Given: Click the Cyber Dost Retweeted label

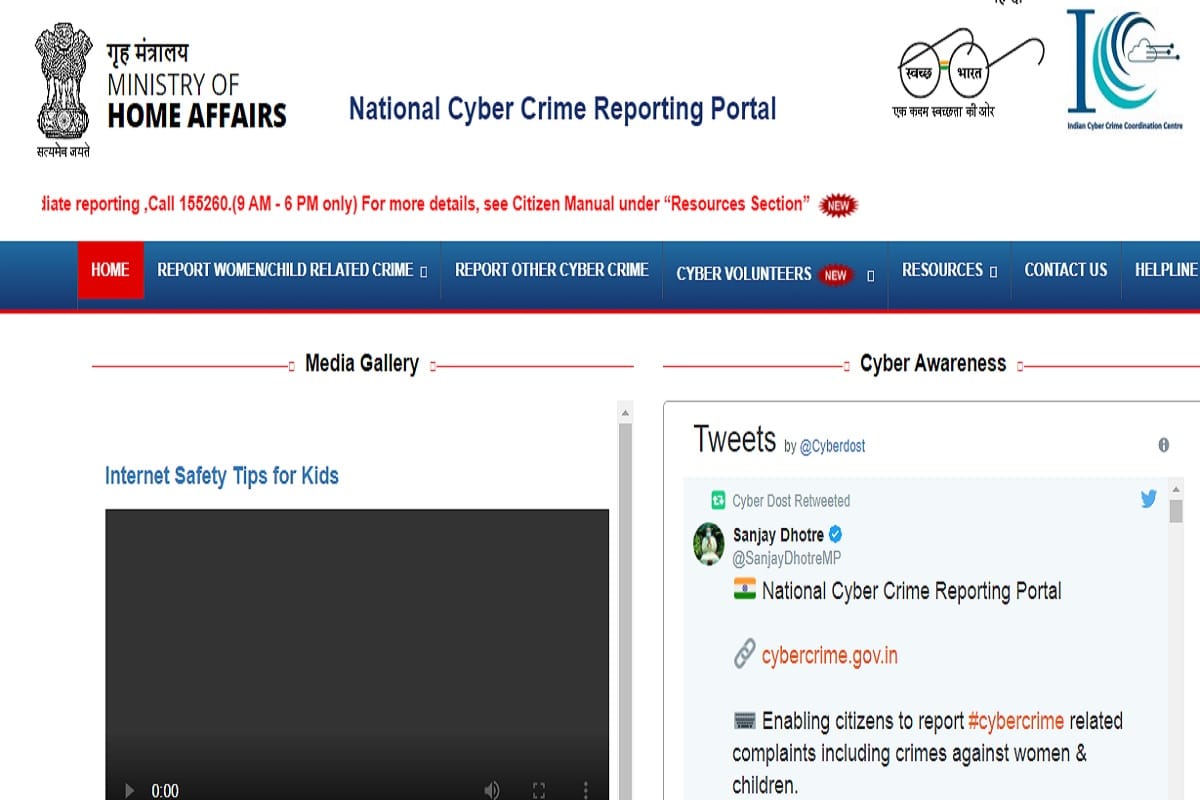Looking at the screenshot, I should [791, 501].
